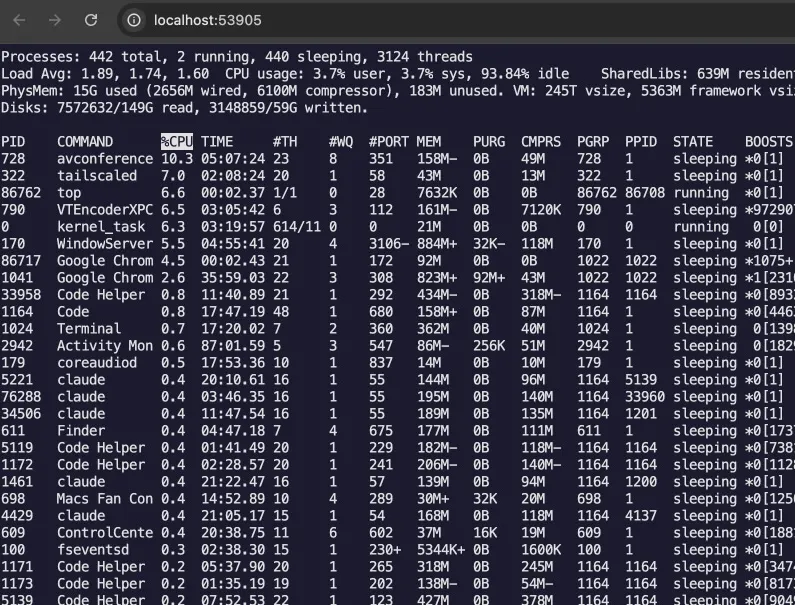This screenshot has height=605, width=795.
Task: Select the PID column header
Action: (13, 141)
